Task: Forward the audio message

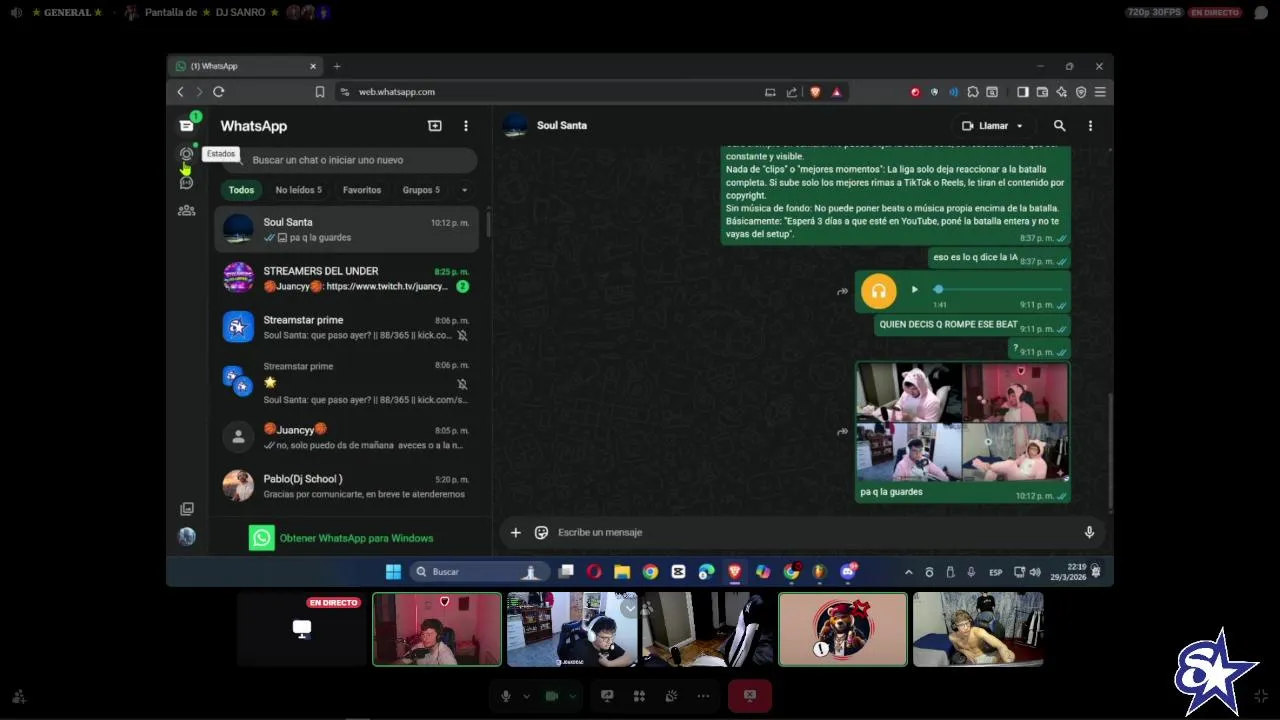Action: (842, 292)
